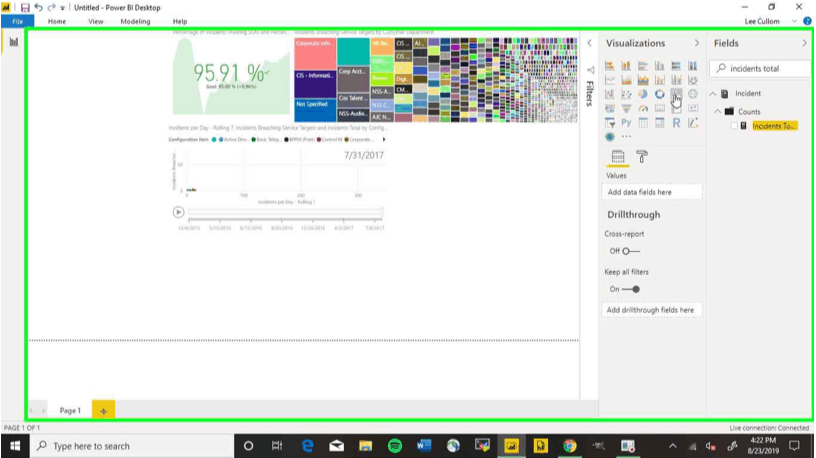Open the Modeling ribbon tab
Screen dimensions: 816x458
135,21
